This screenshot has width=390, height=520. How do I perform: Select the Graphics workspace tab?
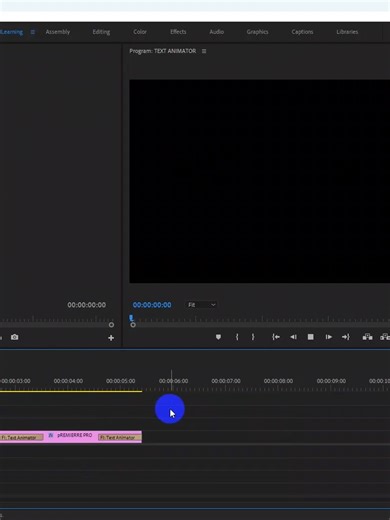coord(257,32)
